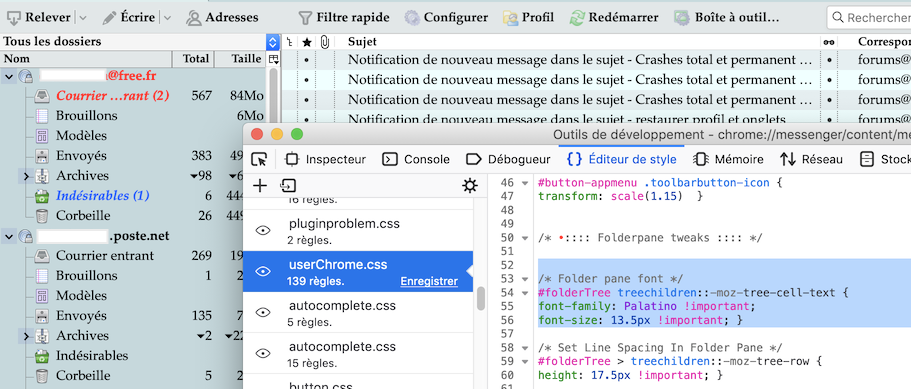Expand the Archives folder under free.fr account
911x389 pixels.
[26, 175]
